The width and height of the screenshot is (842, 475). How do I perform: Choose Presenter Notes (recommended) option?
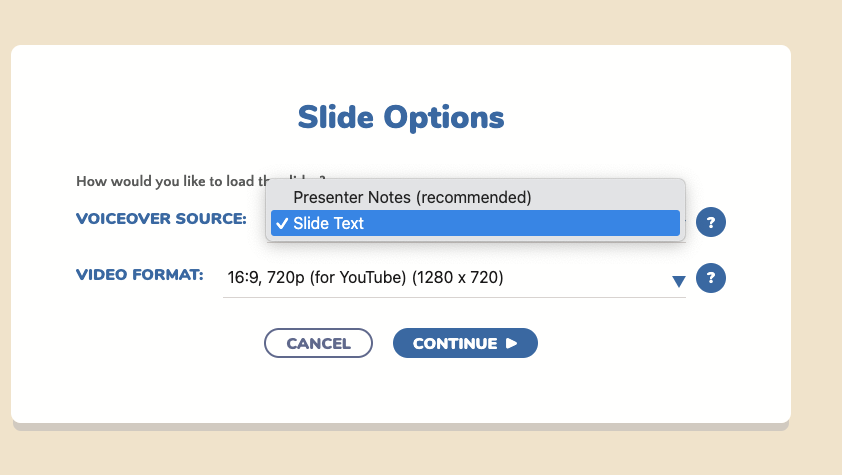411,197
